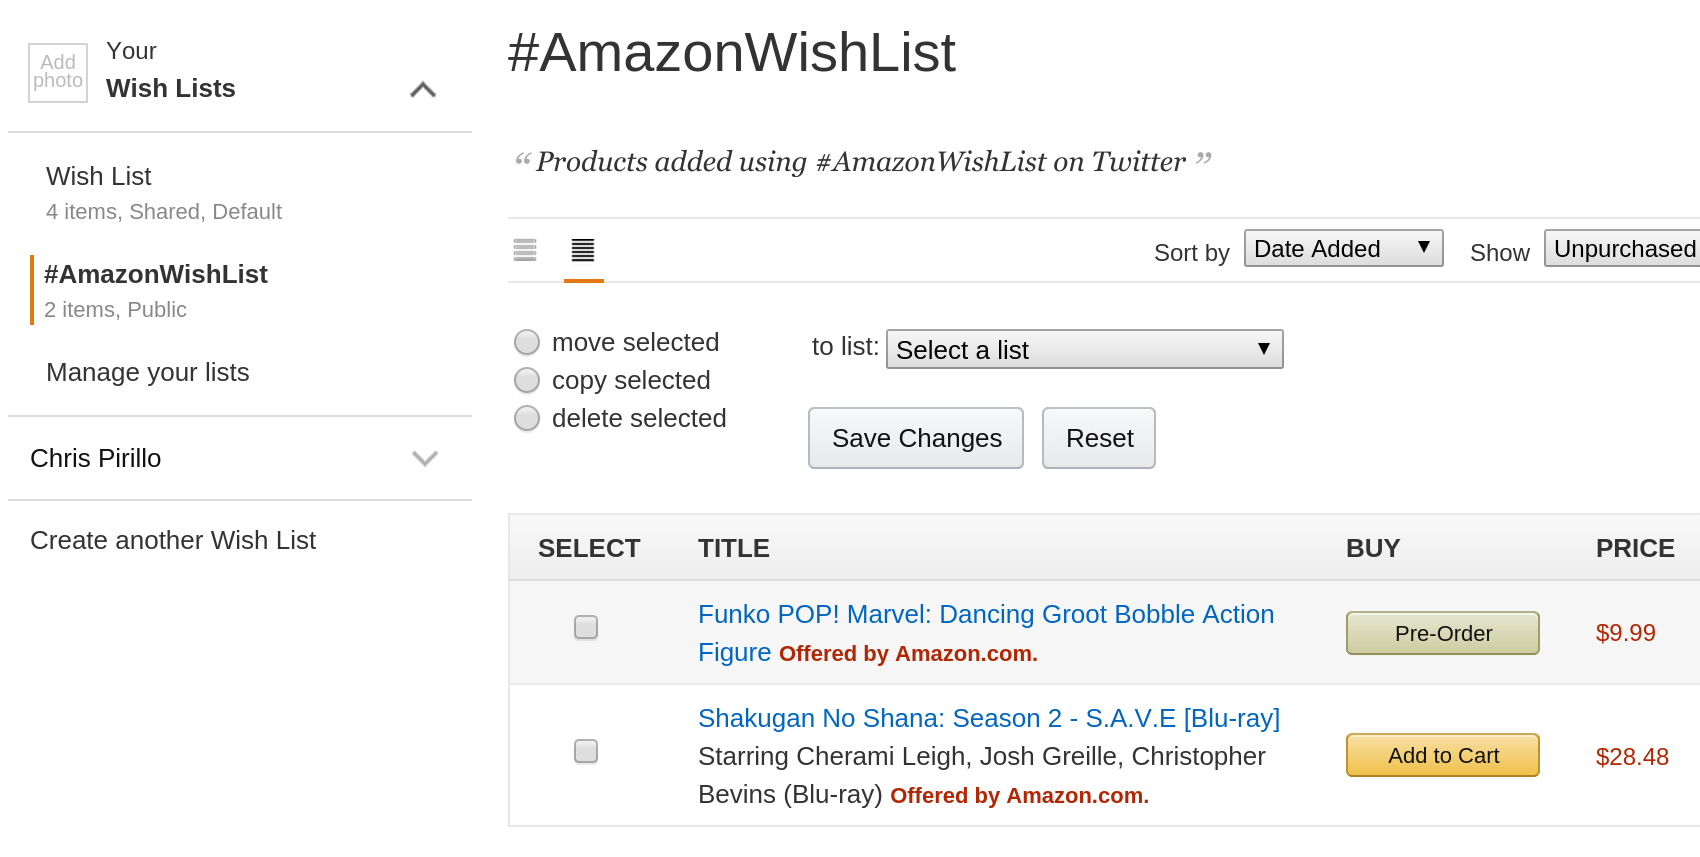
Task: Check the Shakugan No Shana select checkbox
Action: 585,751
